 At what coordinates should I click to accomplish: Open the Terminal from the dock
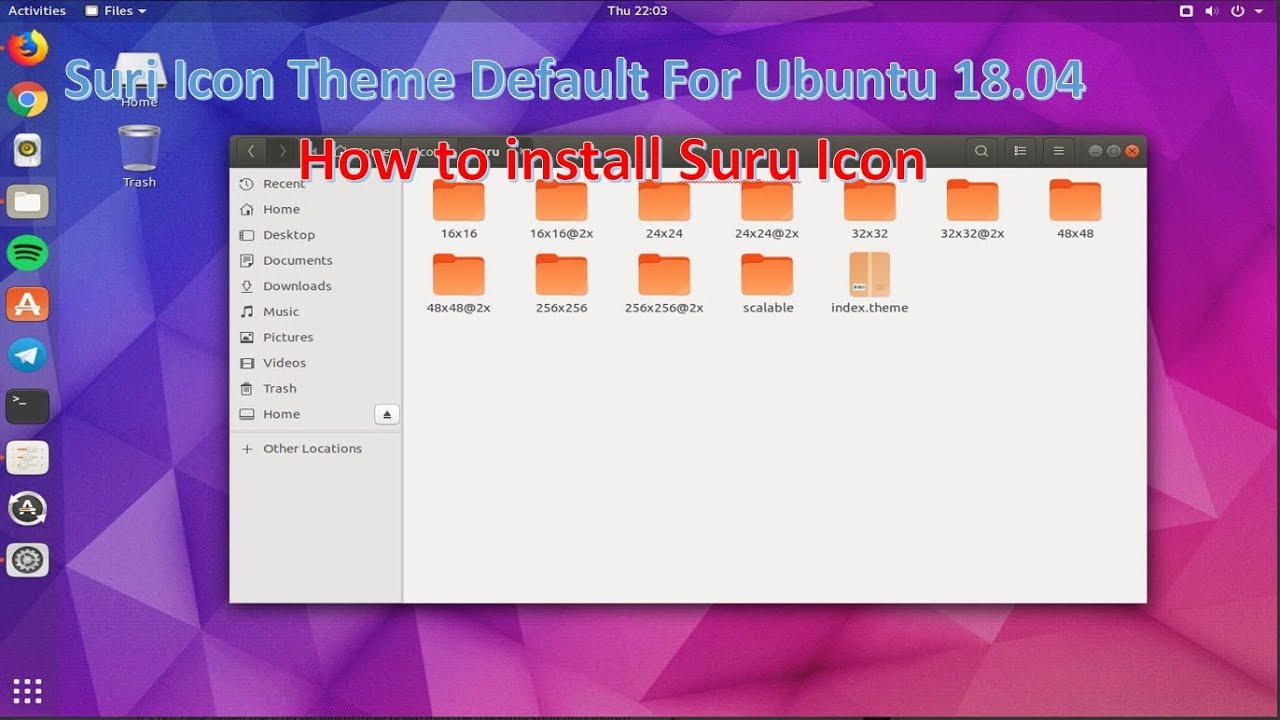(x=27, y=406)
